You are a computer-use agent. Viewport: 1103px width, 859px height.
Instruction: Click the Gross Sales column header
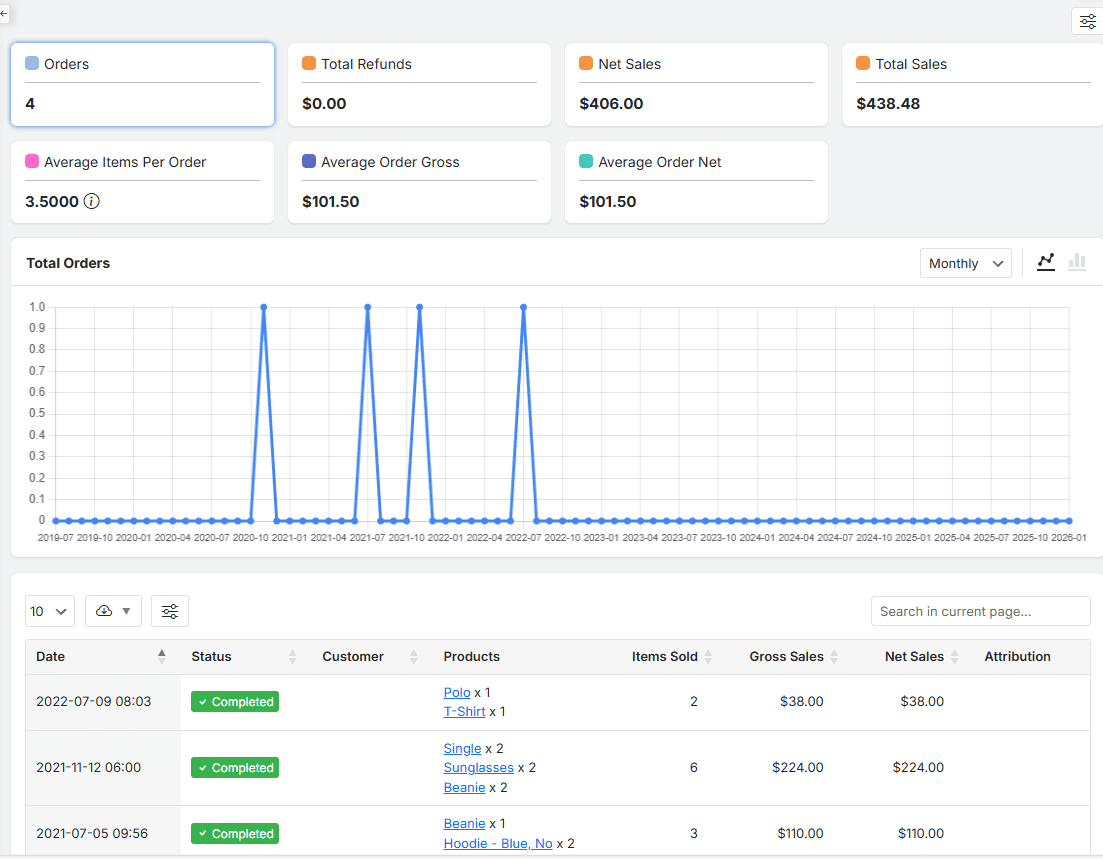pyautogui.click(x=787, y=657)
